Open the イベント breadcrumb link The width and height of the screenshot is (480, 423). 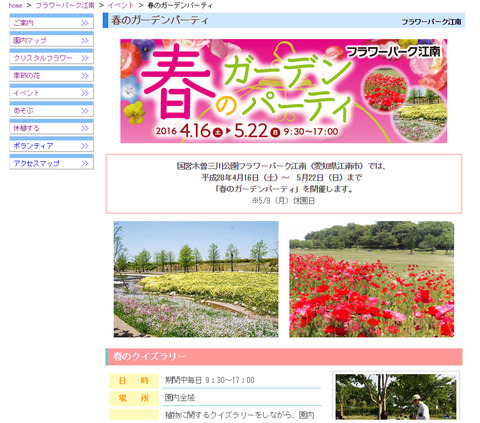(x=121, y=5)
